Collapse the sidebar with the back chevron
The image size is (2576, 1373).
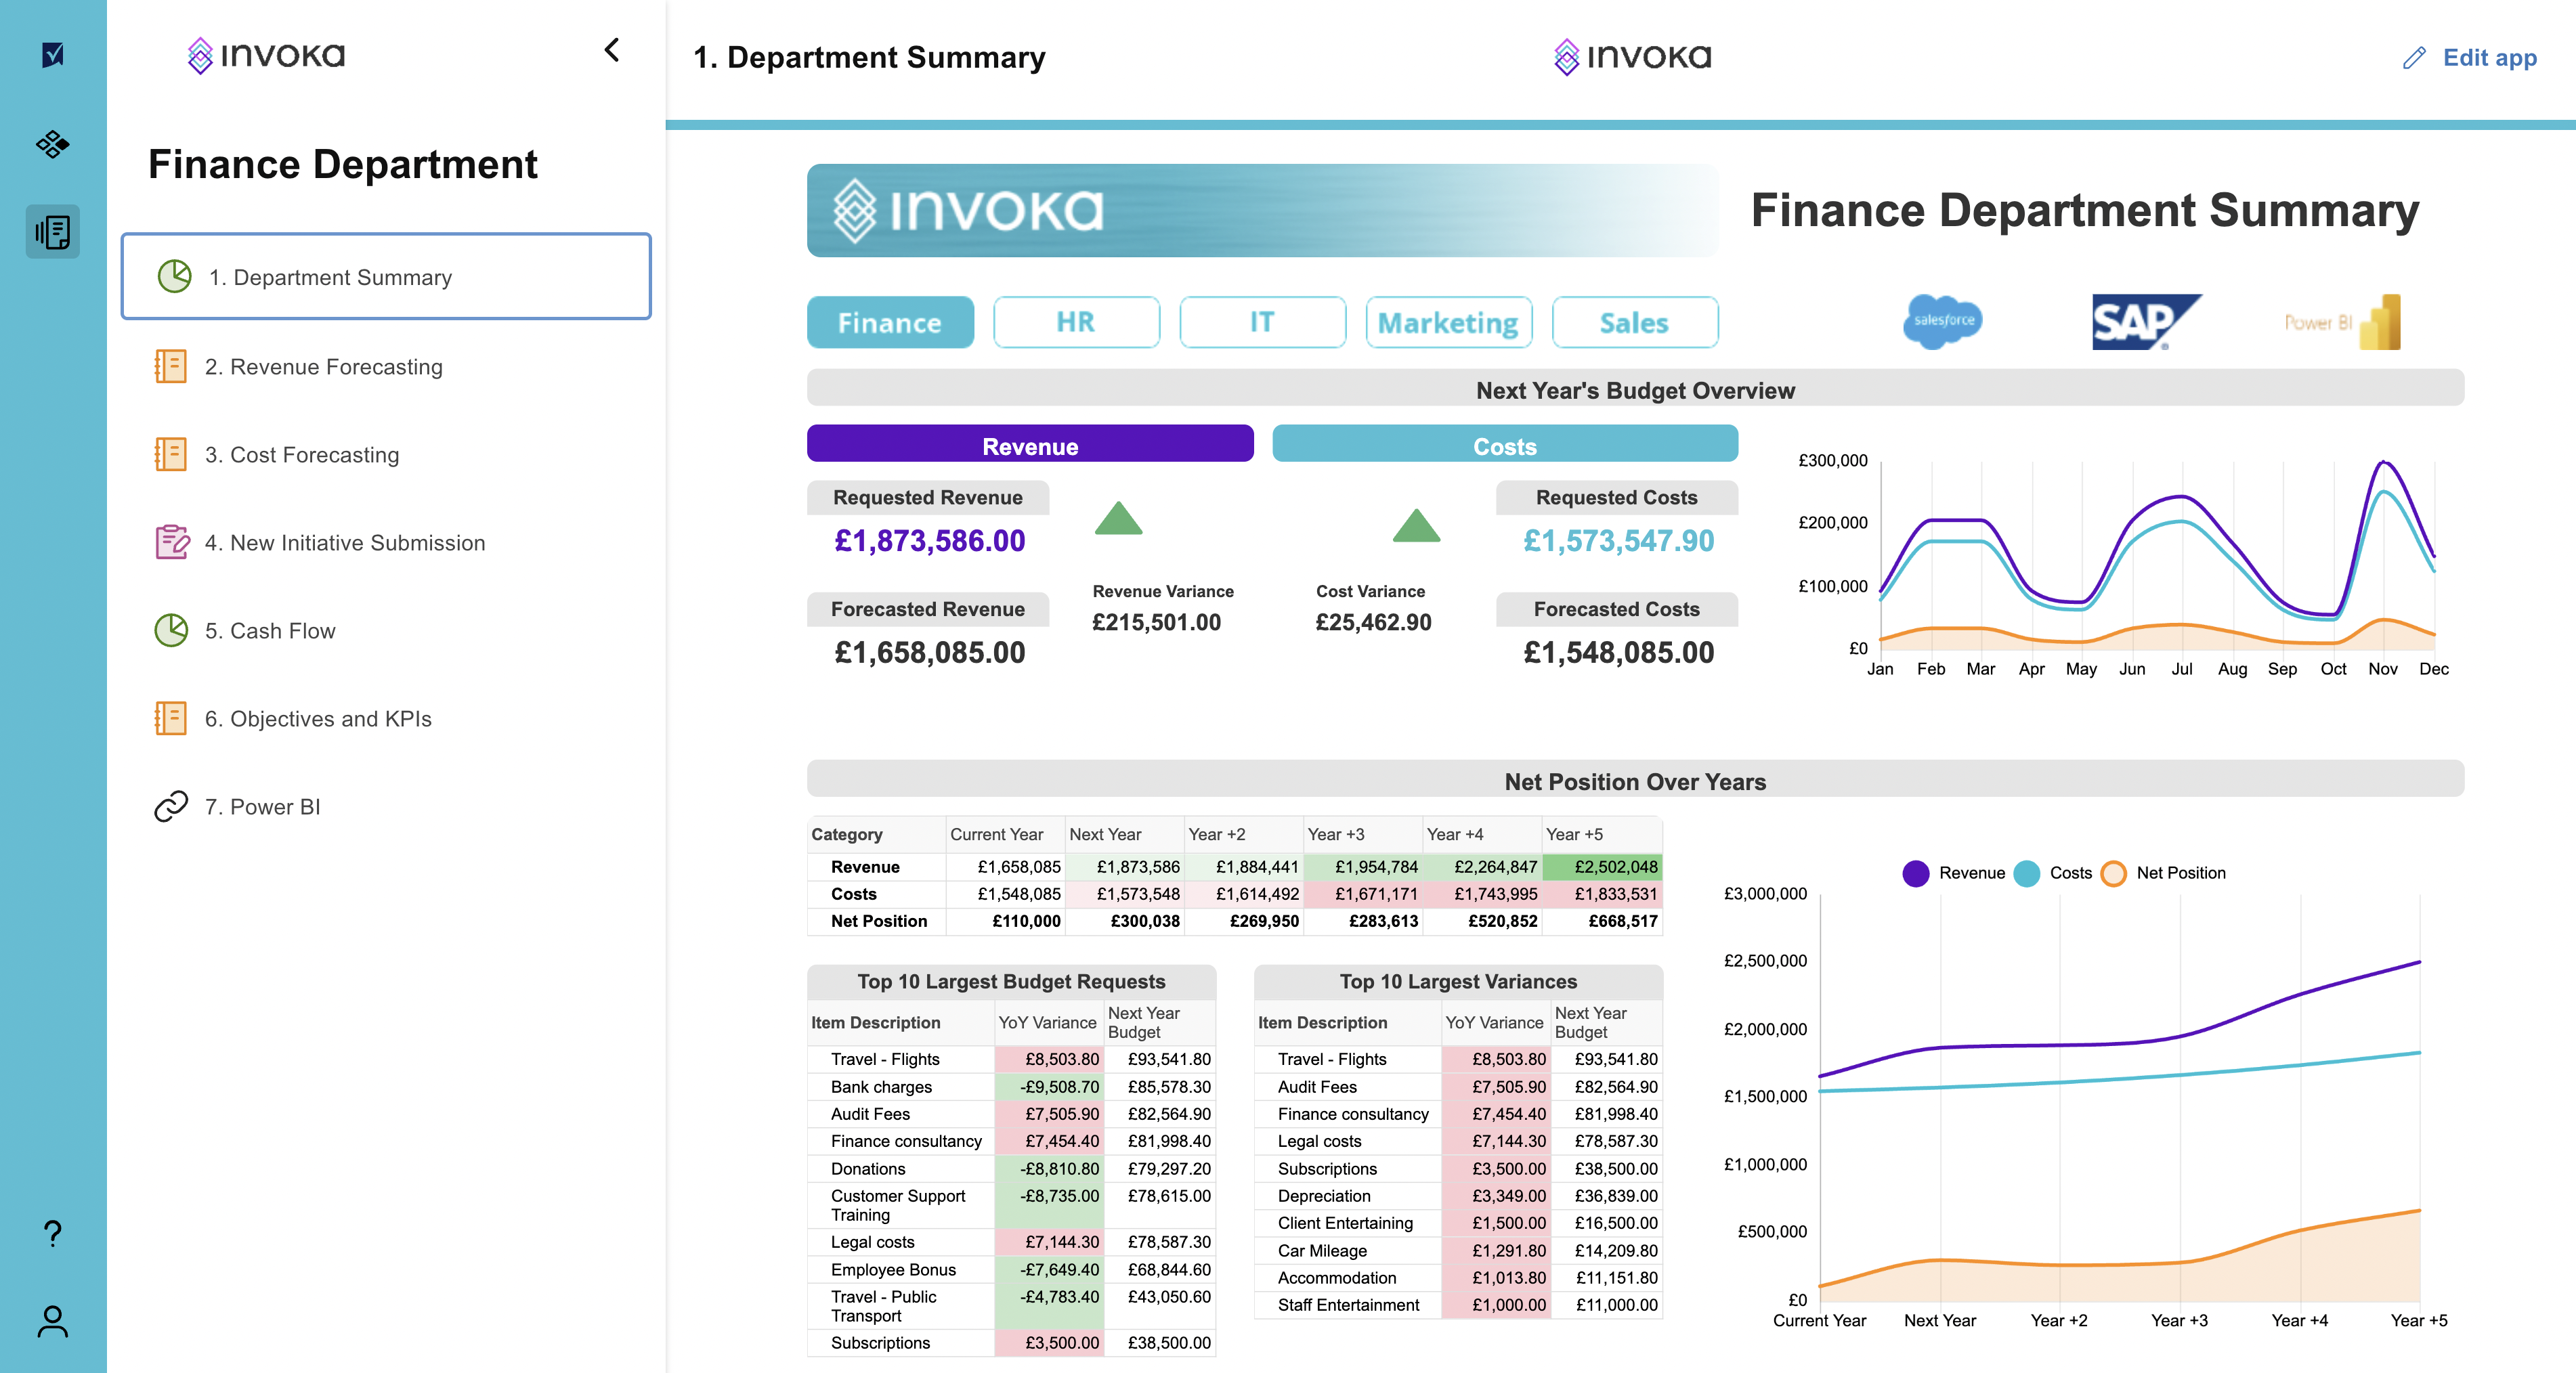[612, 50]
